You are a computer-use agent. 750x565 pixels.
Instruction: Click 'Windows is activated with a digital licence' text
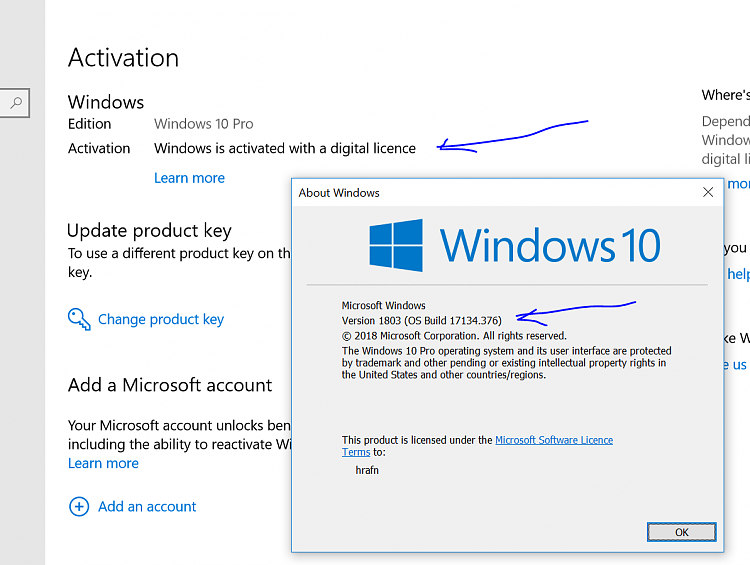285,148
